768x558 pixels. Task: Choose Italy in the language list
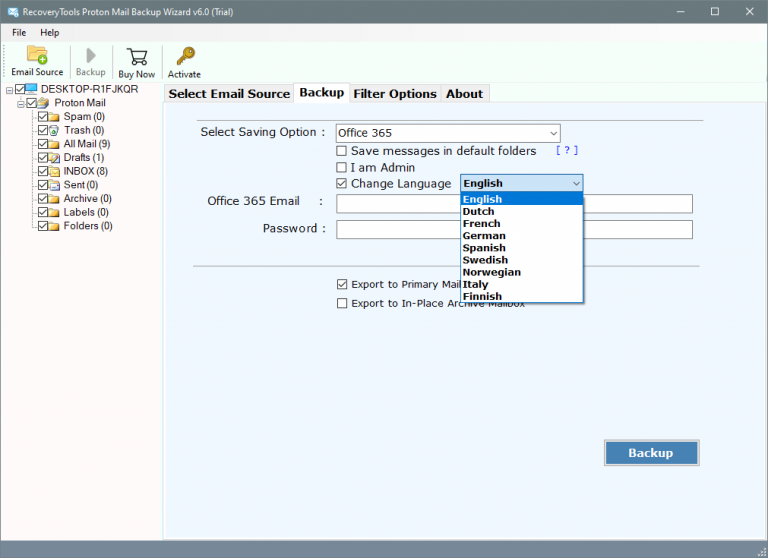tap(522, 285)
